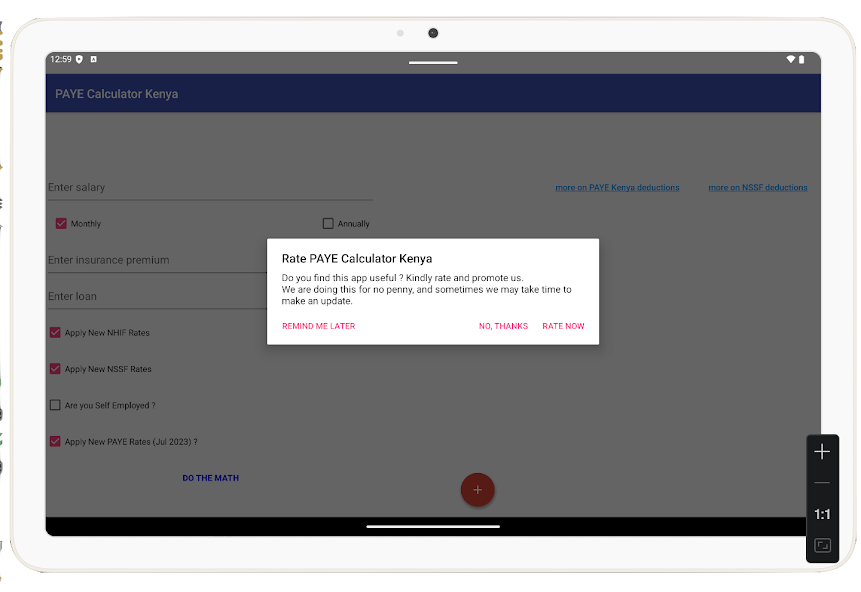Toggle the Annually checkbox
This screenshot has width=861, height=592.
pos(328,224)
